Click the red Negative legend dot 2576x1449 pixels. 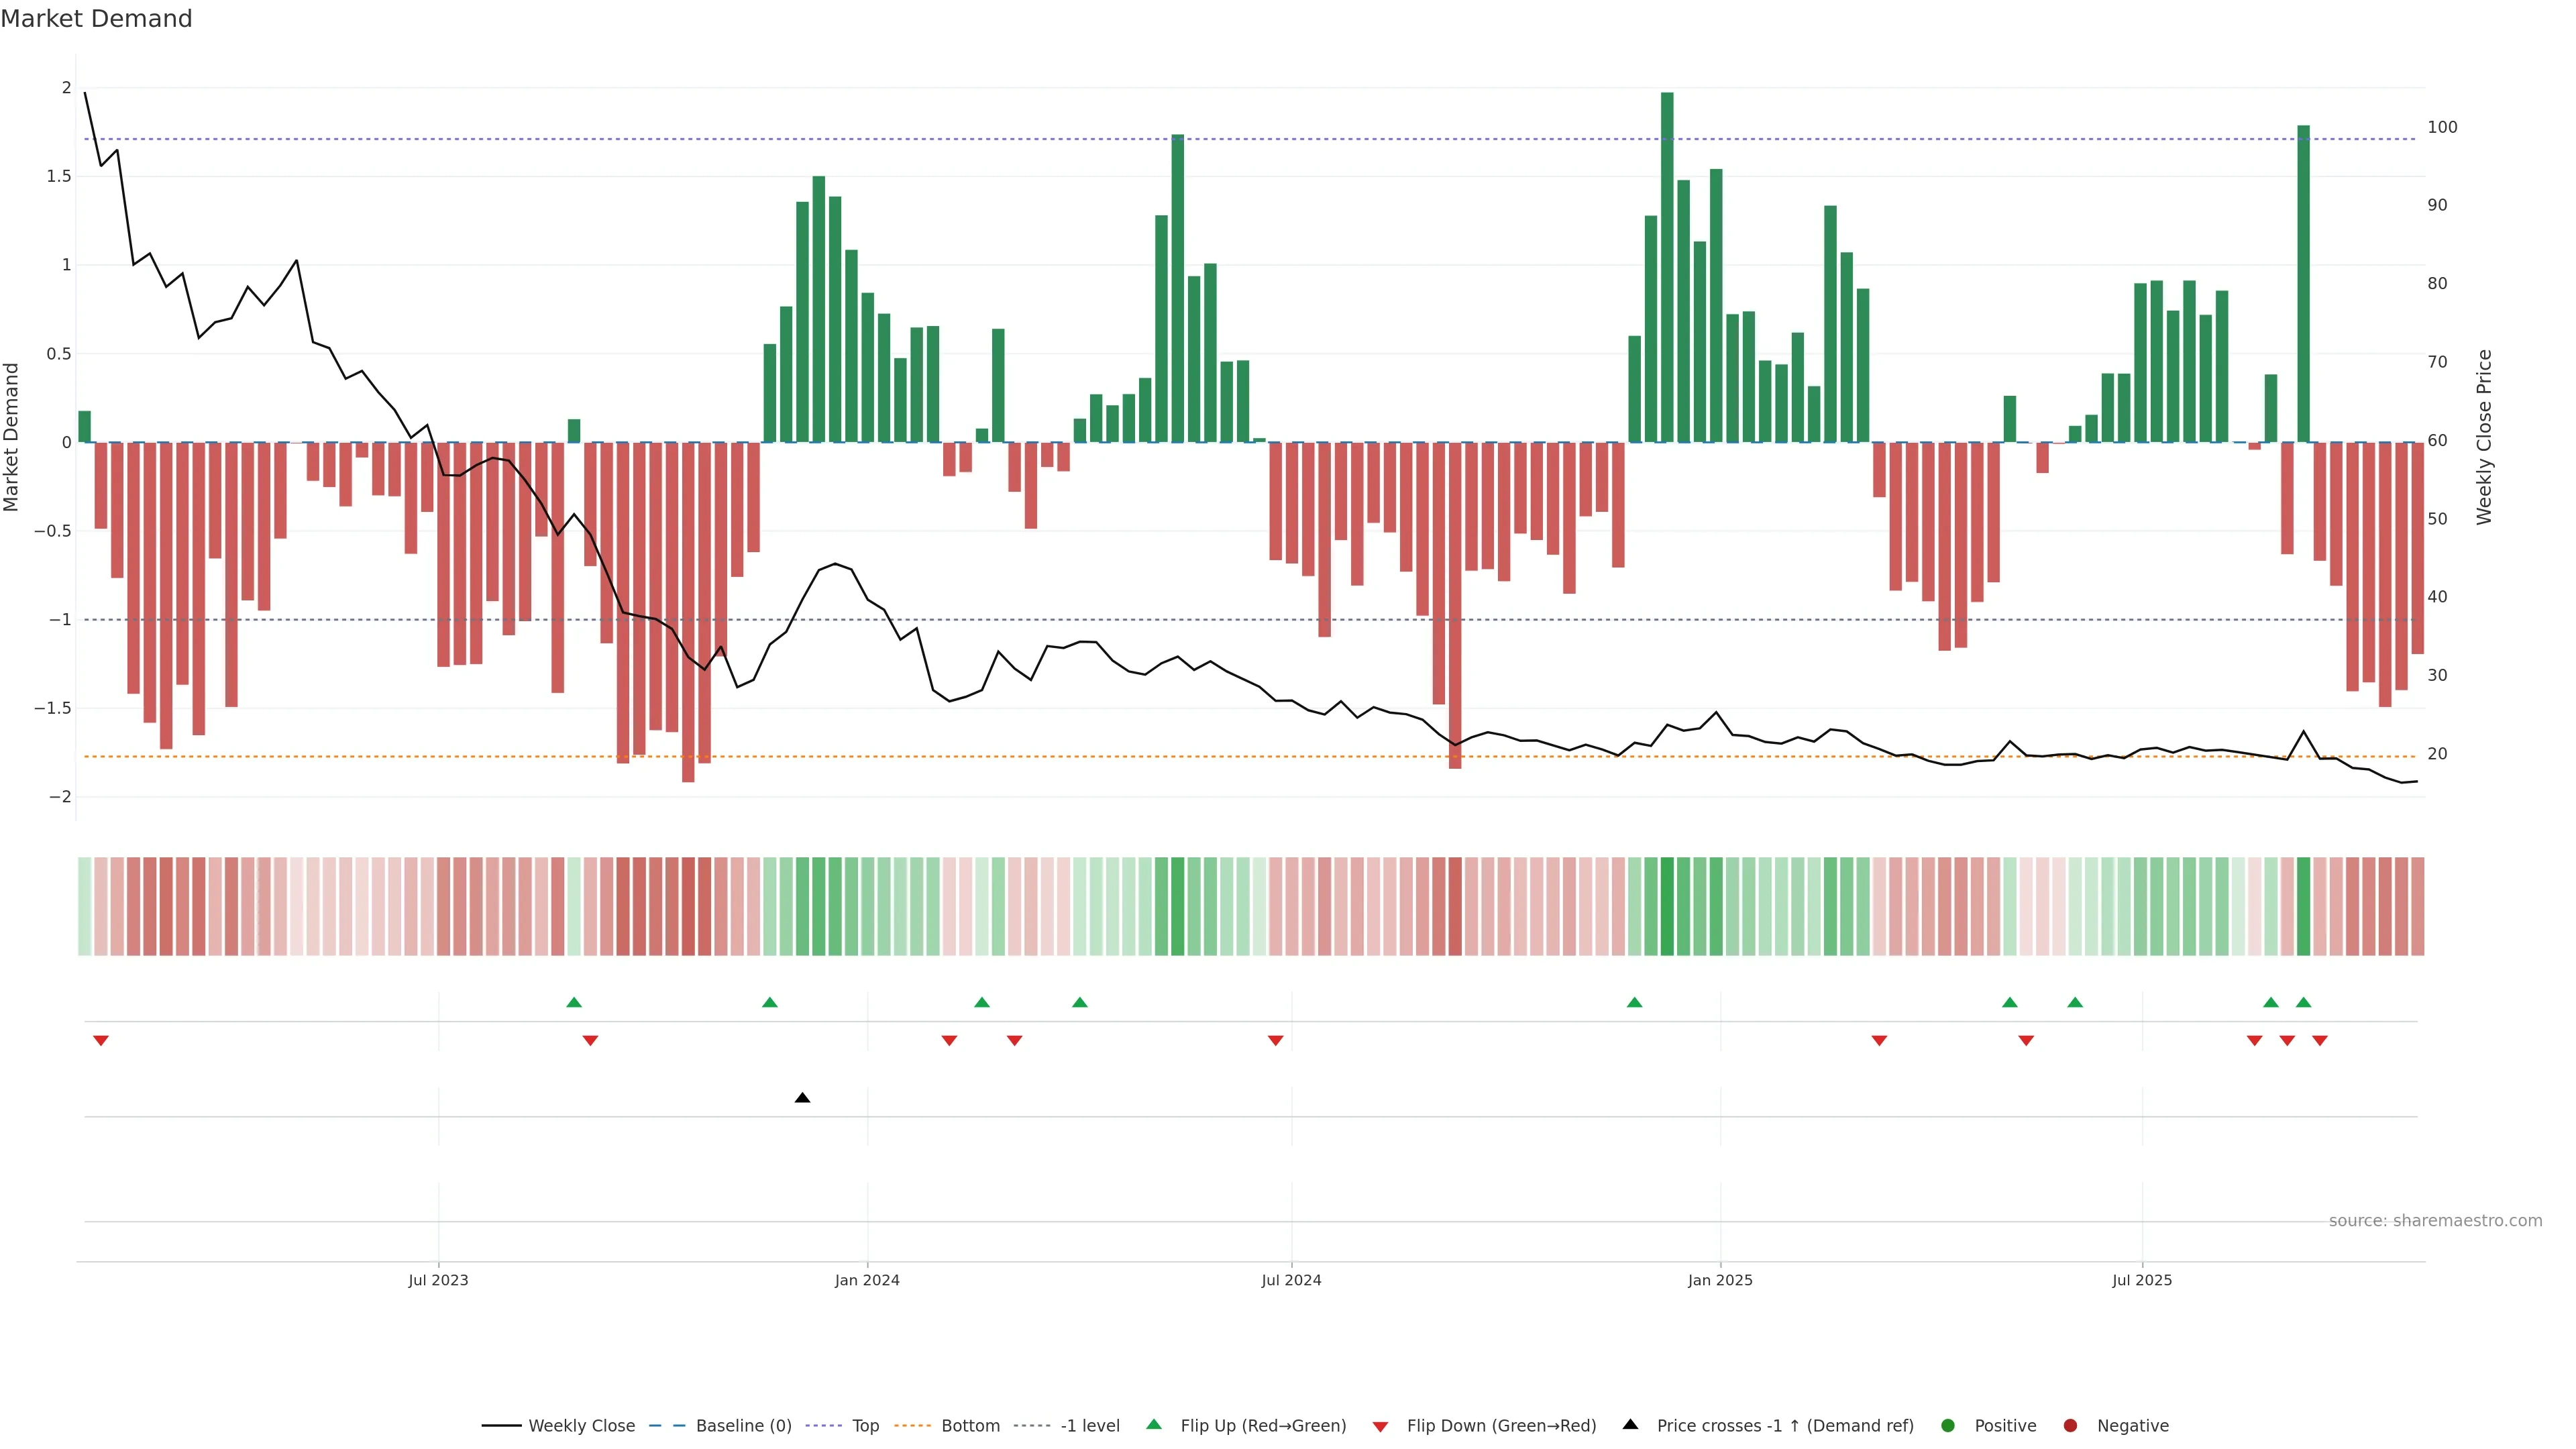pyautogui.click(x=2070, y=1426)
